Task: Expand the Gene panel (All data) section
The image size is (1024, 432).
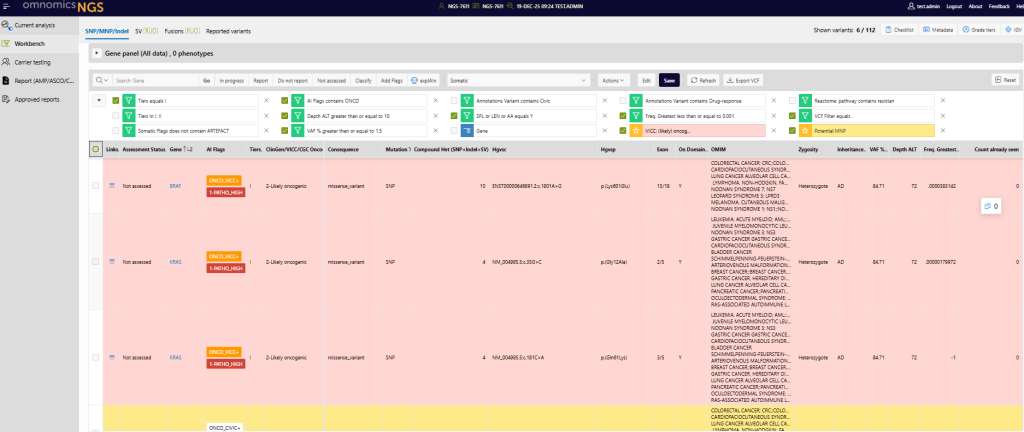Action: tap(97, 52)
